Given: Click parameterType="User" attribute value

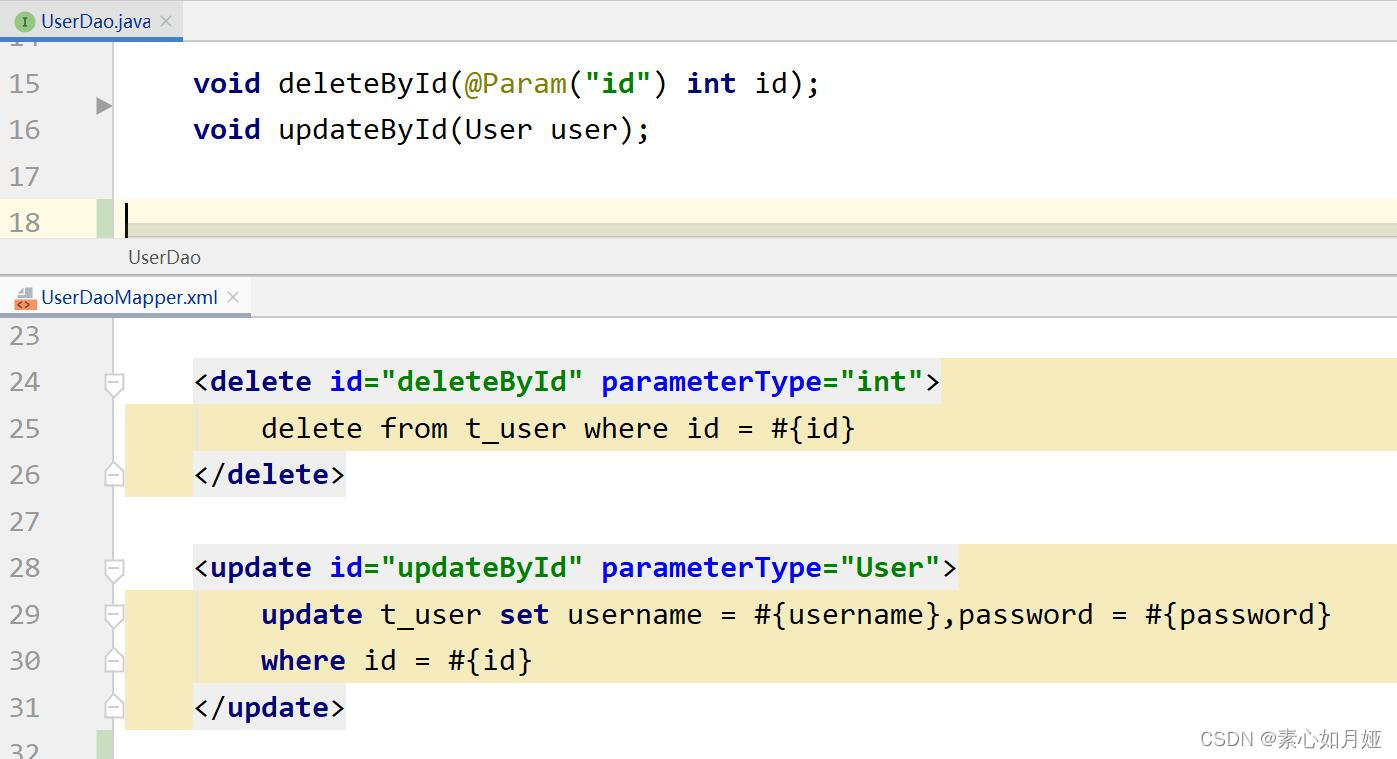Looking at the screenshot, I should 889,568.
